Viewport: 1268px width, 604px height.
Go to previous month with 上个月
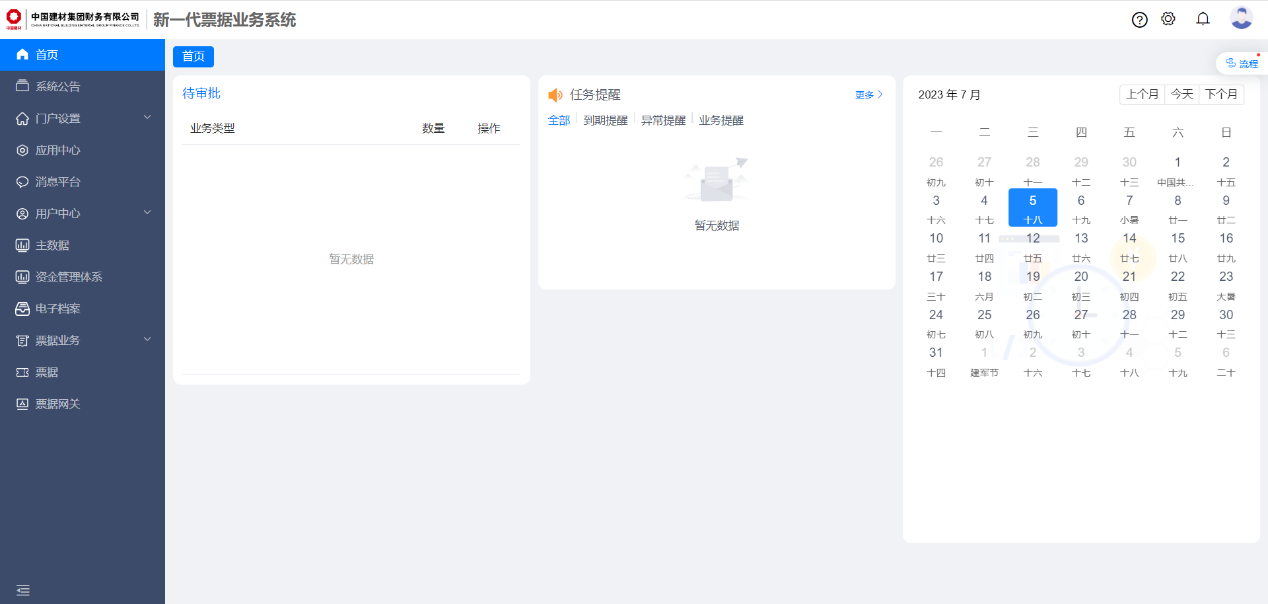tap(1142, 94)
